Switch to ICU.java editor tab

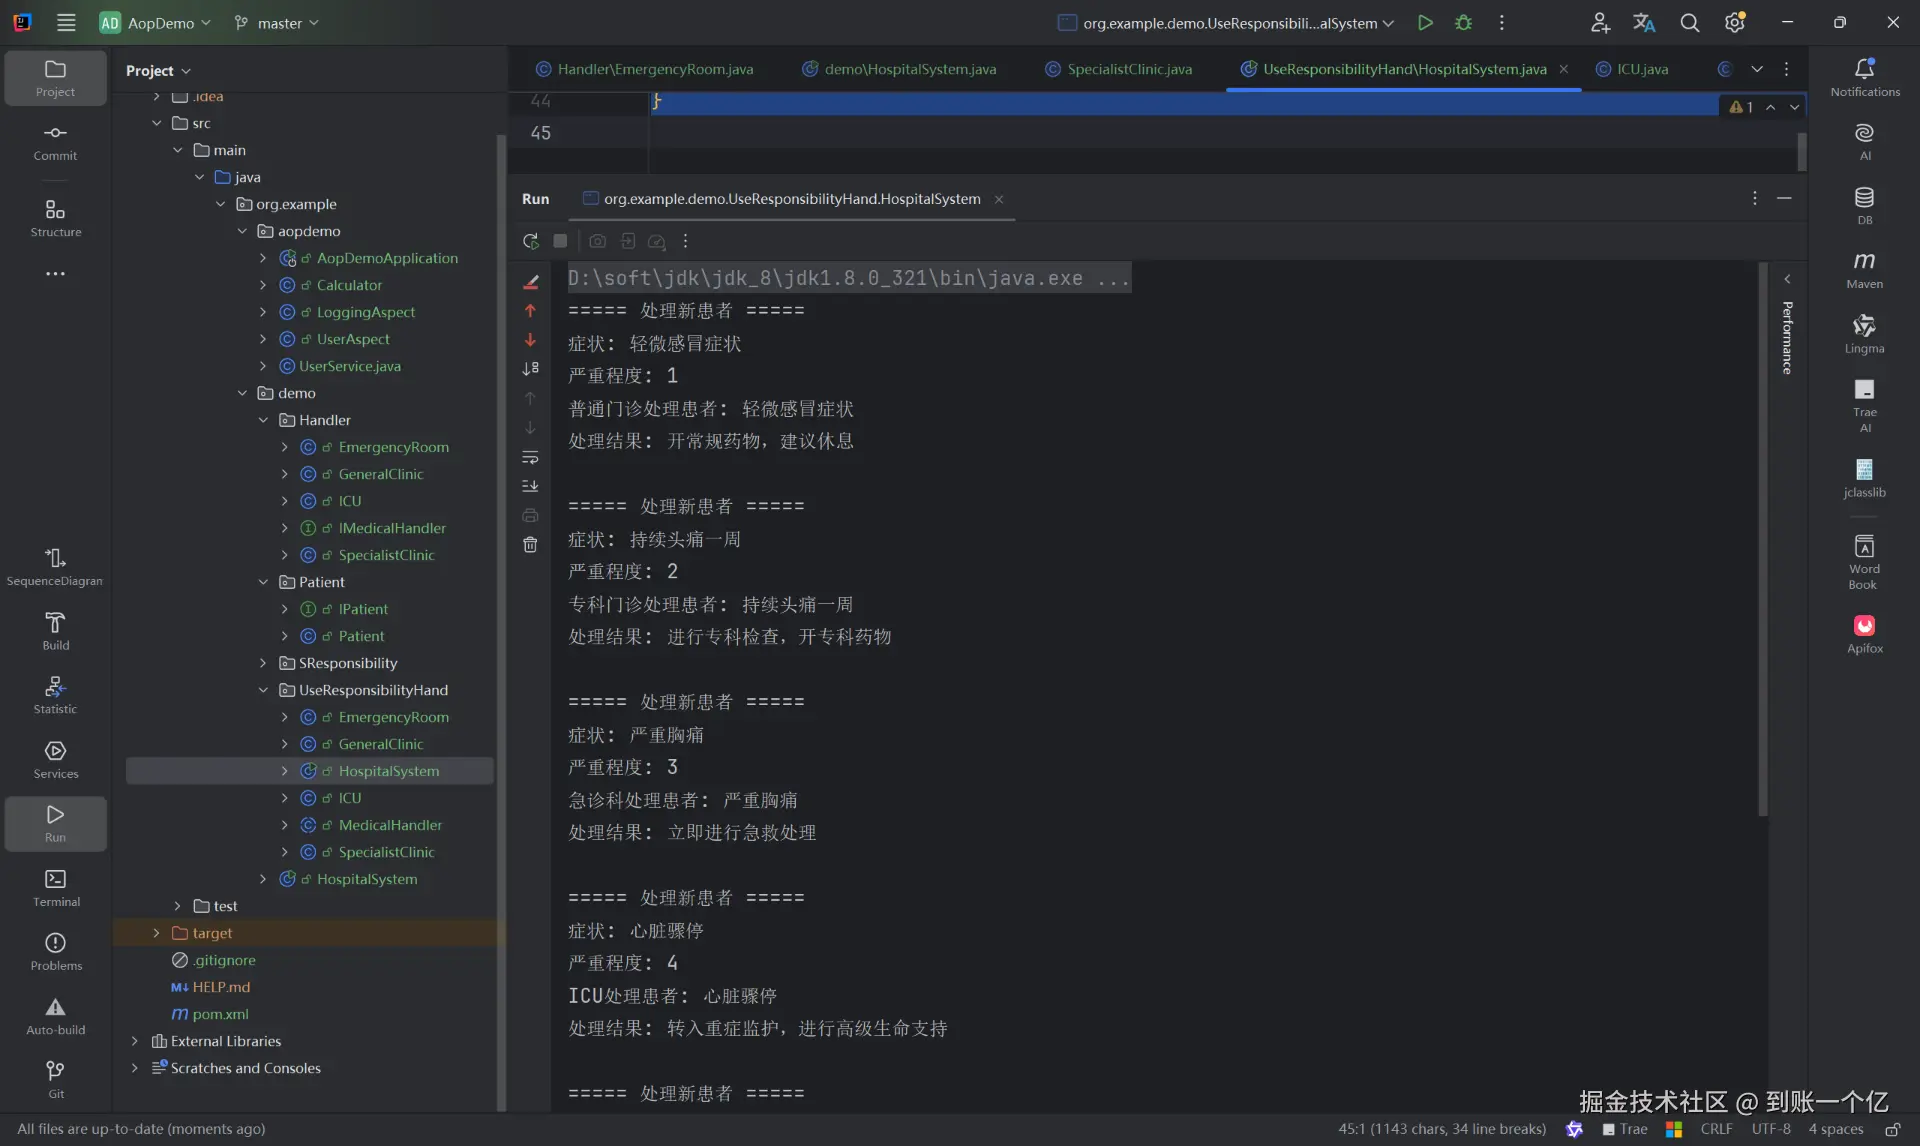[1641, 69]
